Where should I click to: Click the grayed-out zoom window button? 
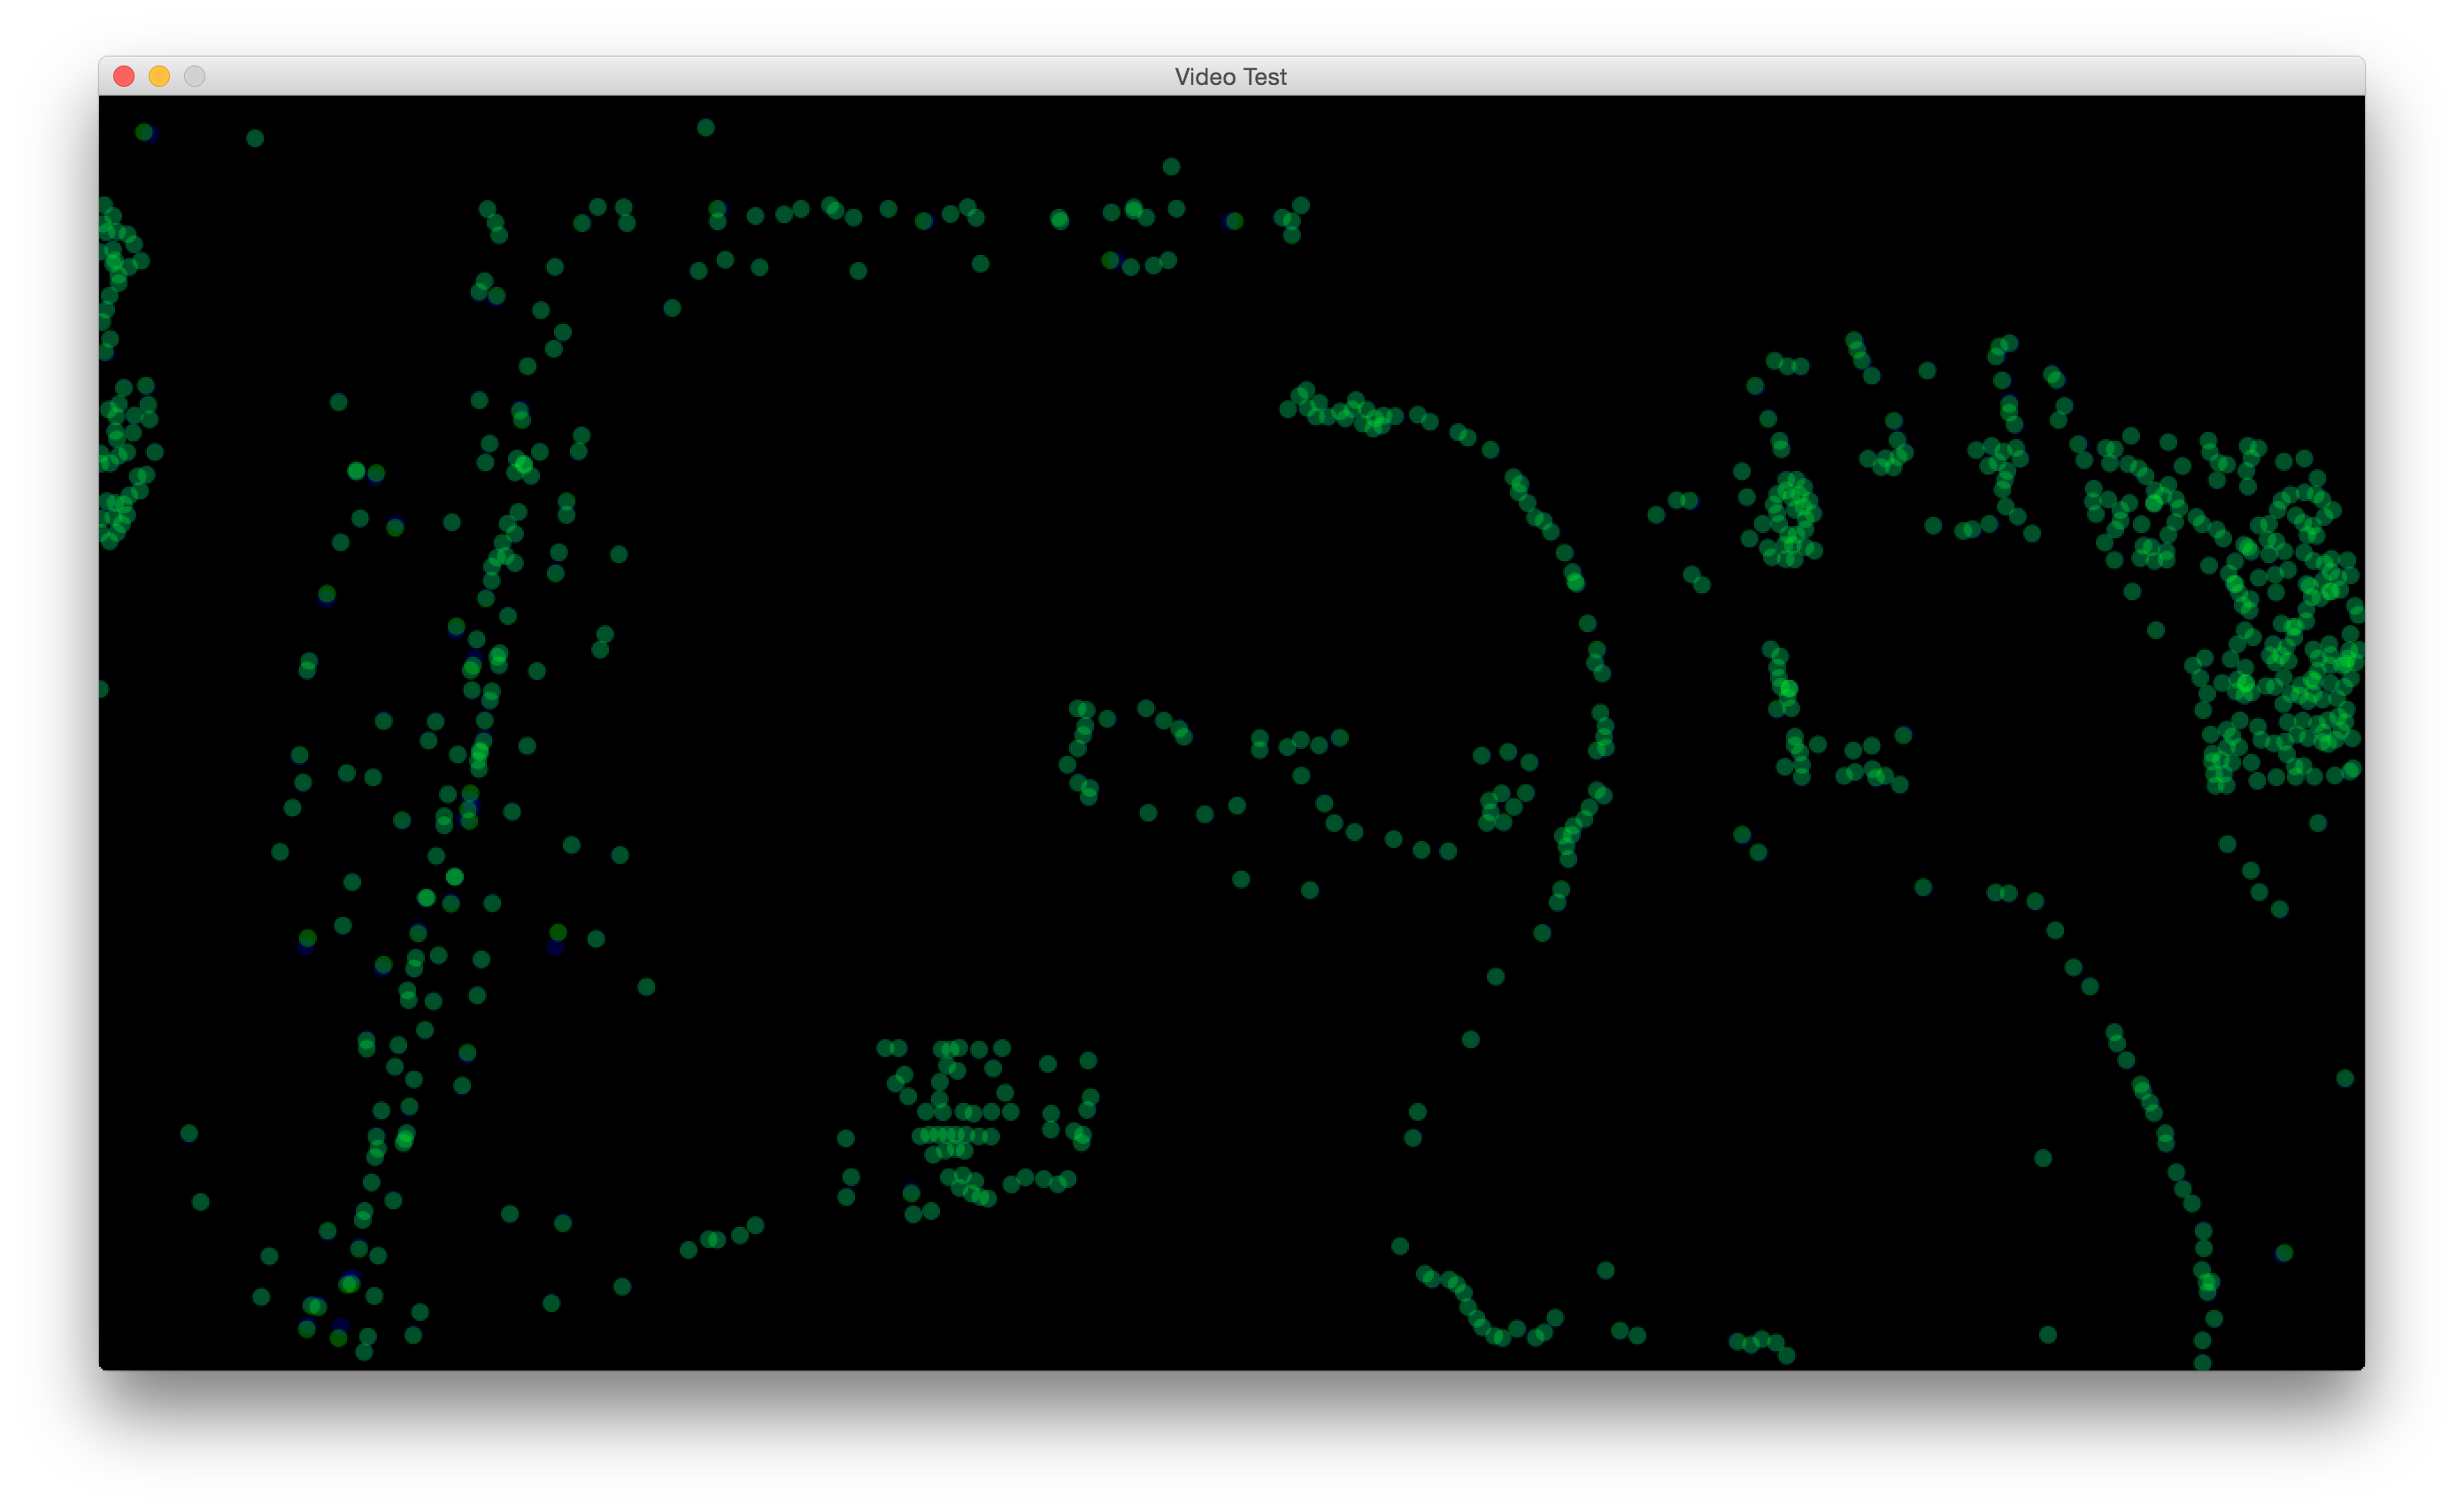[x=195, y=76]
